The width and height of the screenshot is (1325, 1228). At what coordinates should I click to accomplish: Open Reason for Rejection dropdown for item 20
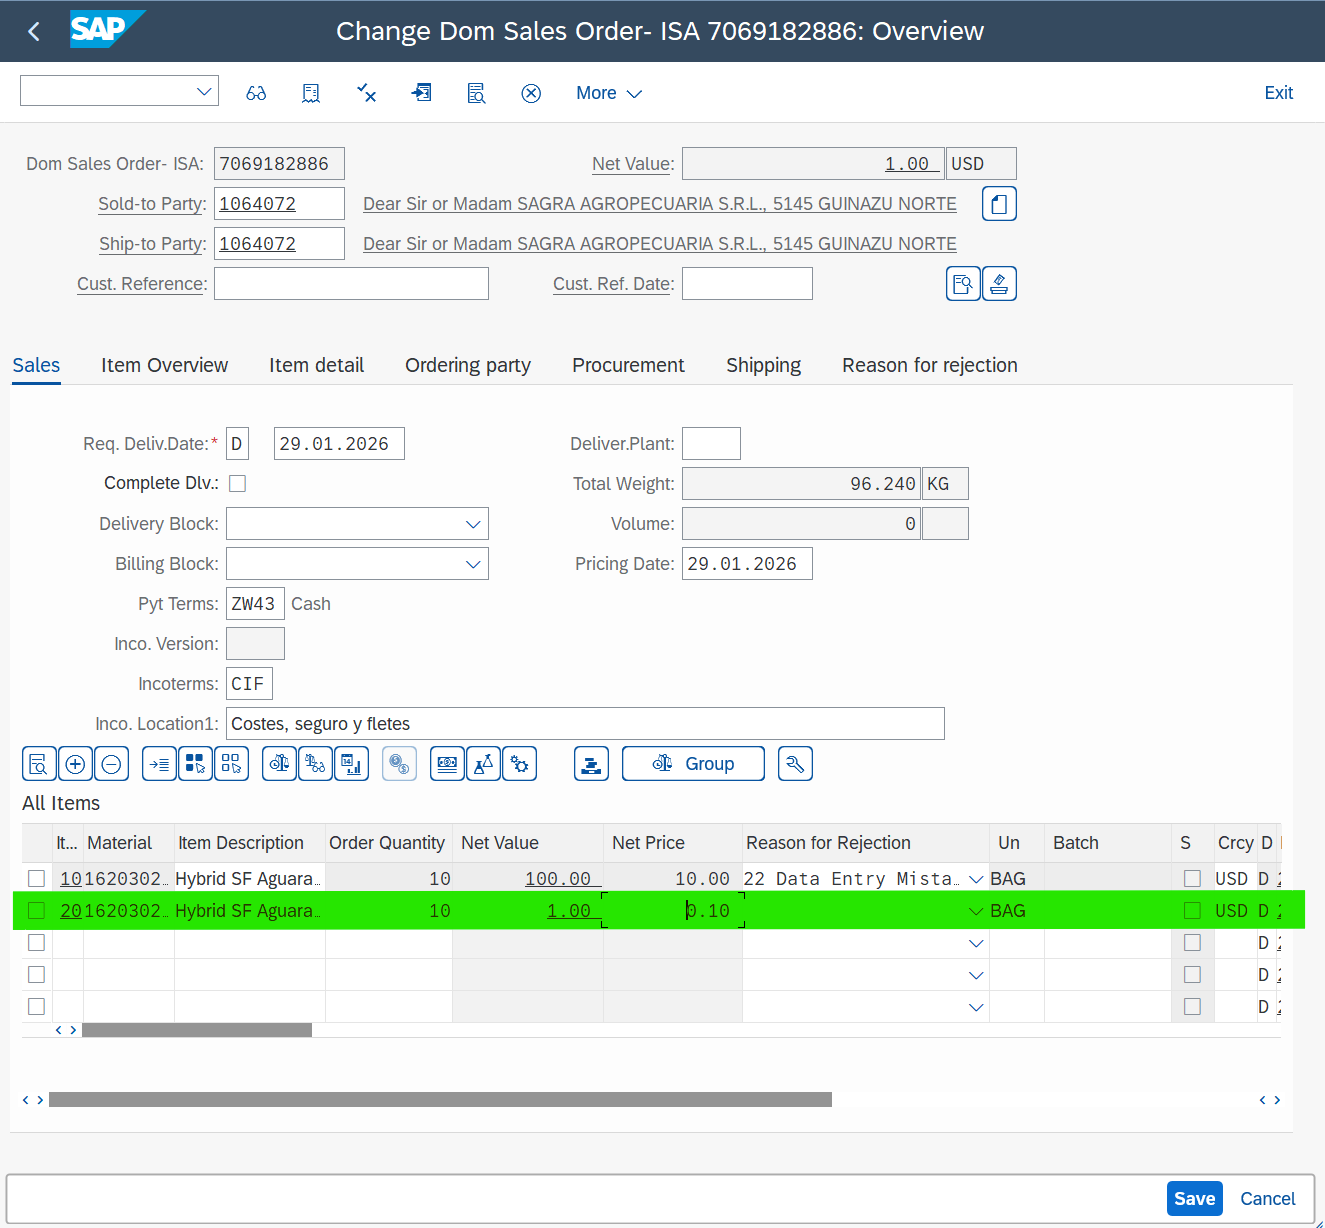[976, 911]
